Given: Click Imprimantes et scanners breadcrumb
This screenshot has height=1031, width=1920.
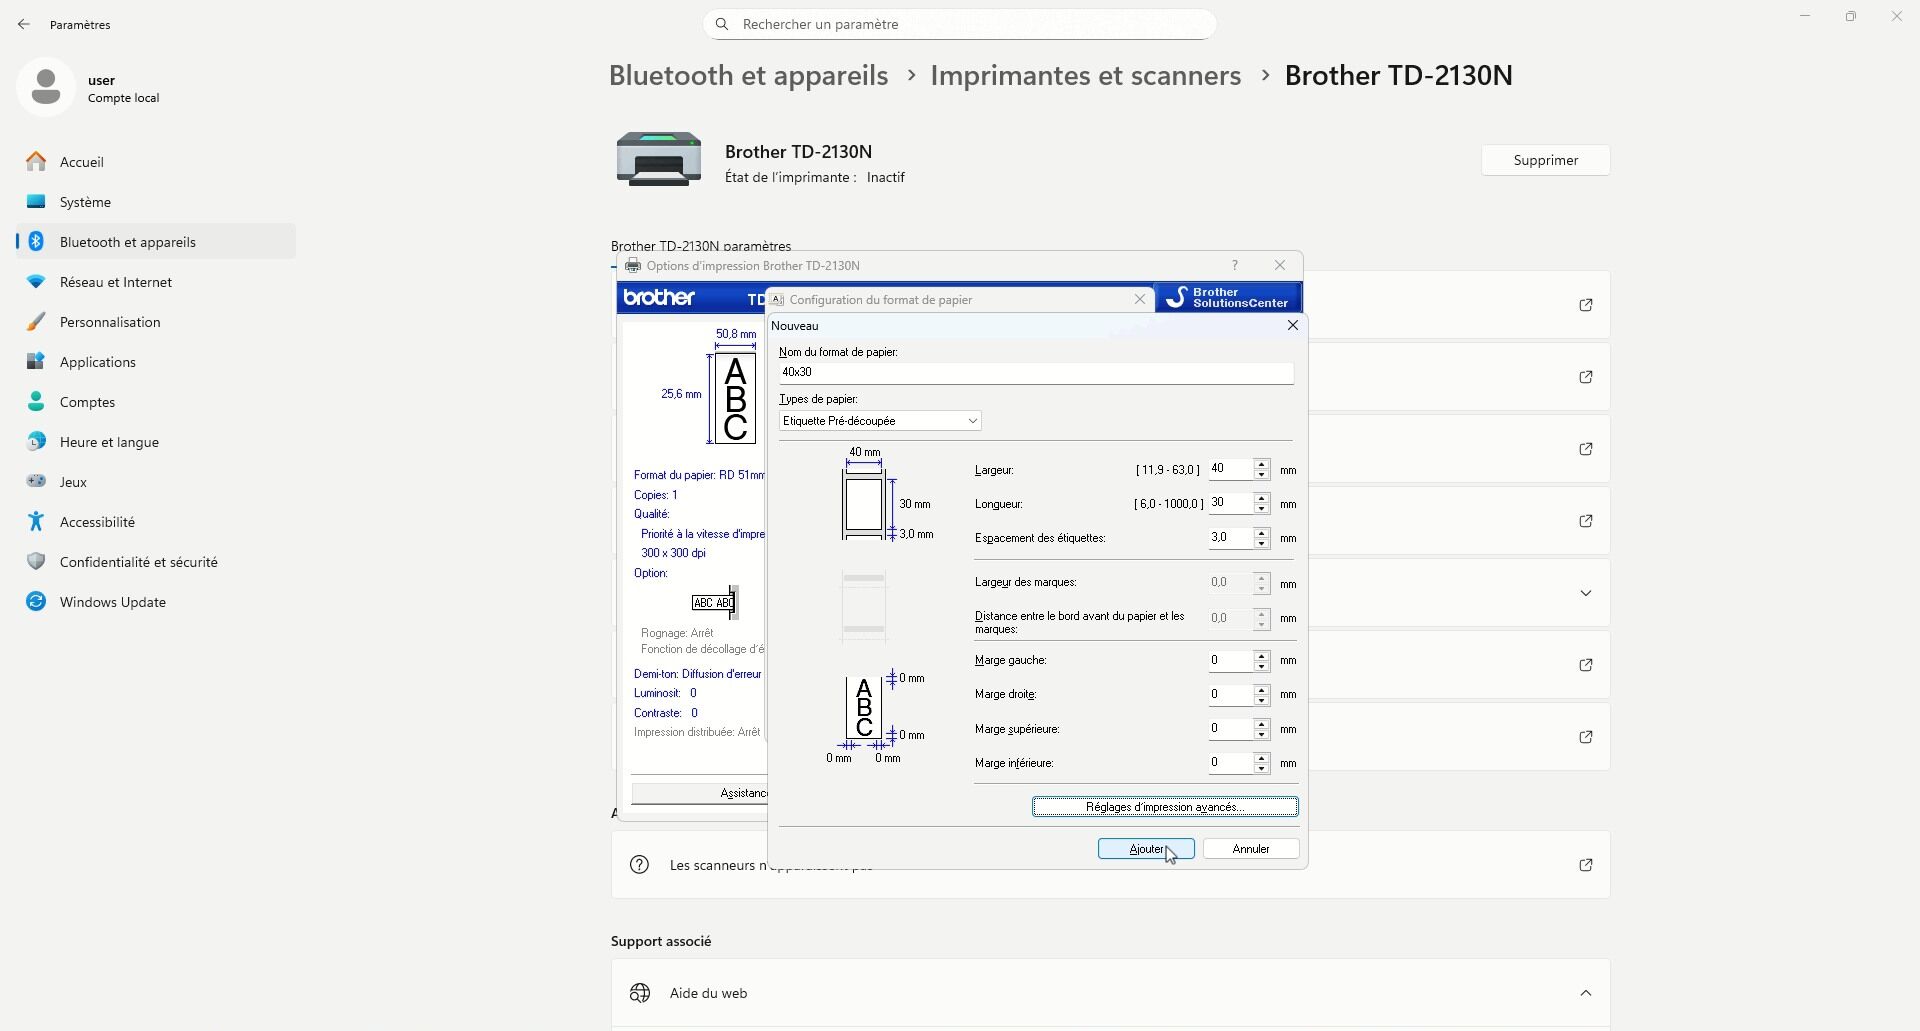Looking at the screenshot, I should (x=1085, y=76).
